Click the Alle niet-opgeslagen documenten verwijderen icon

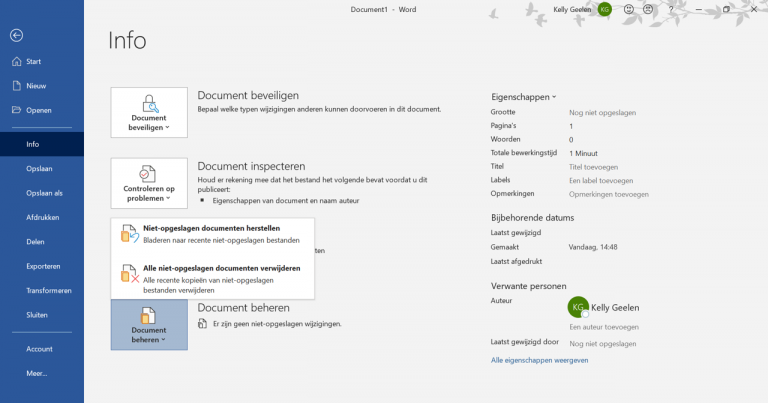pos(129,273)
